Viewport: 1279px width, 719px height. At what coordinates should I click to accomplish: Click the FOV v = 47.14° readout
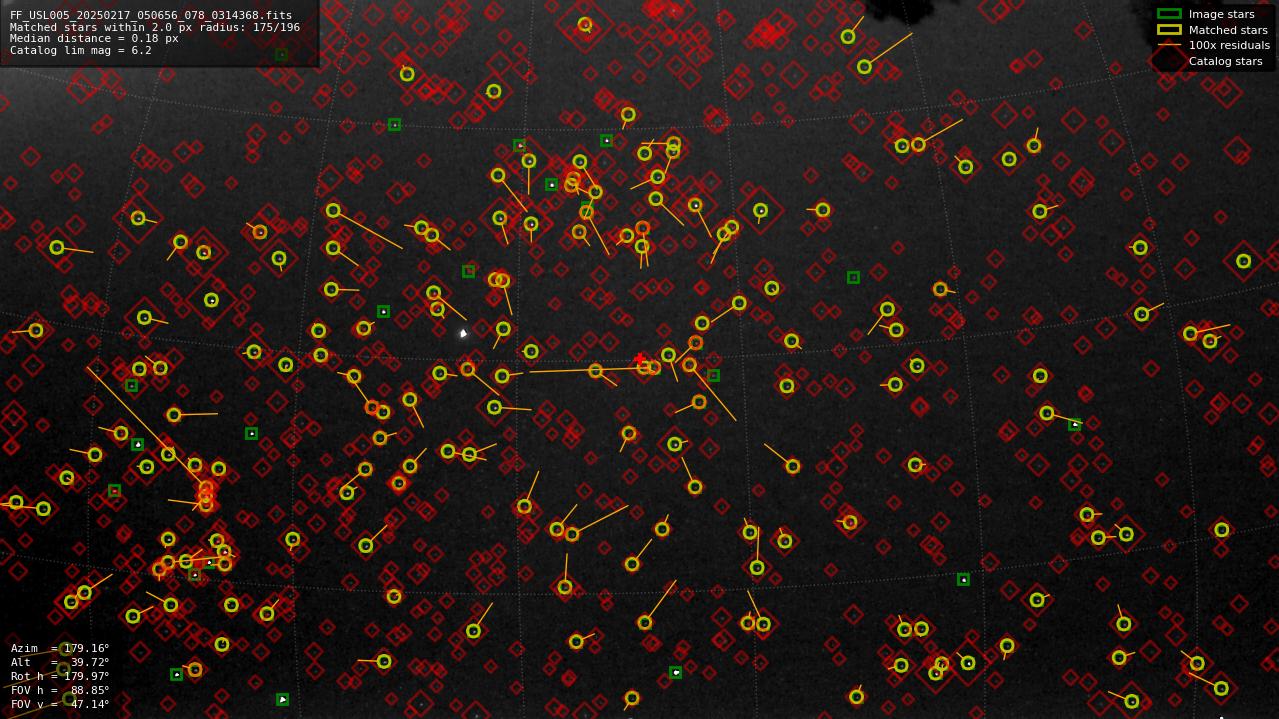coord(60,704)
